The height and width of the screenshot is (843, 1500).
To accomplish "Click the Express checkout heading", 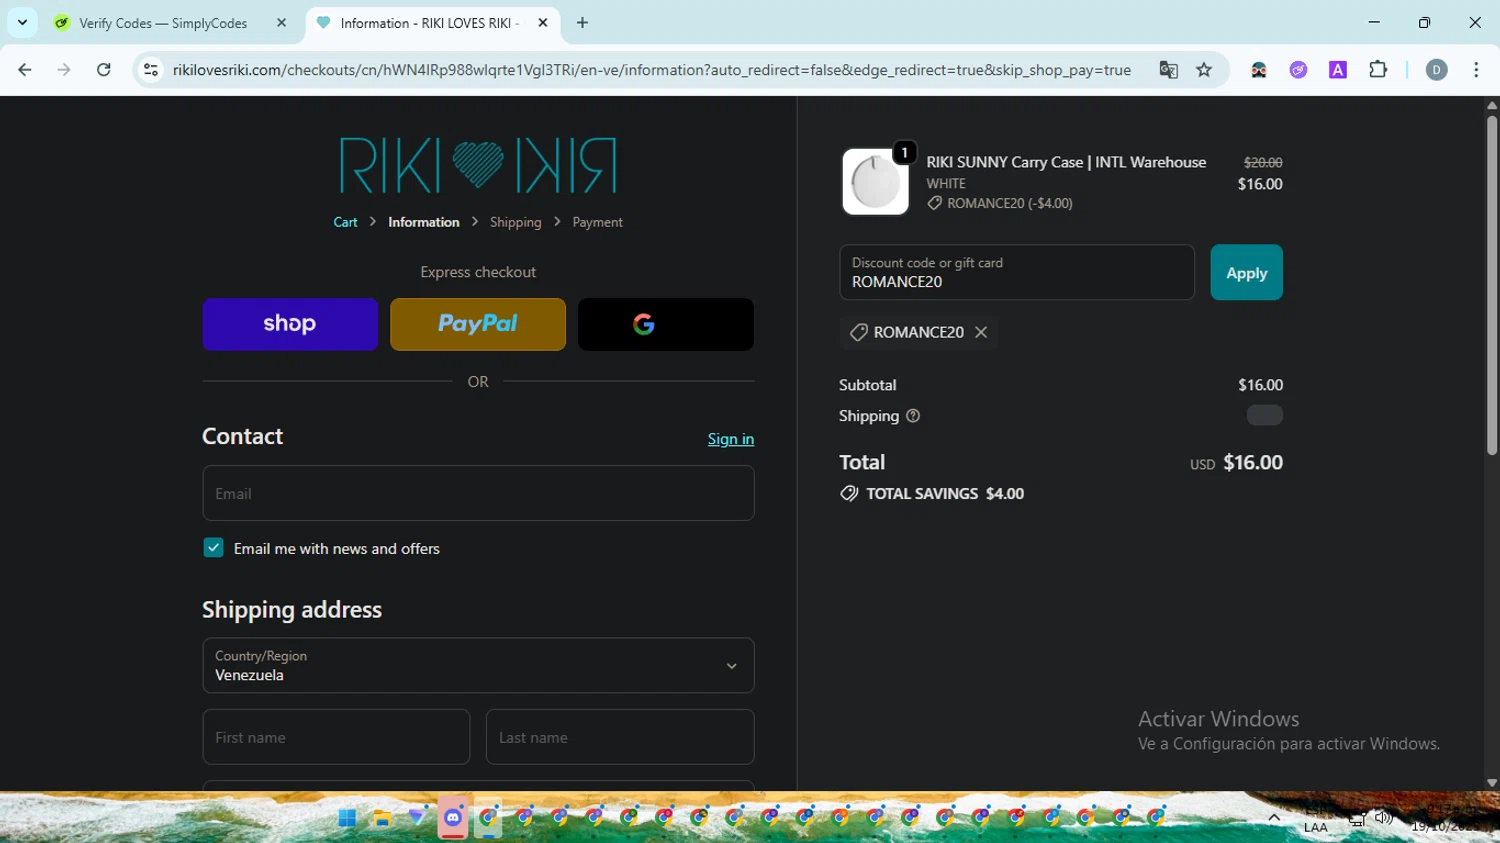I will [478, 272].
